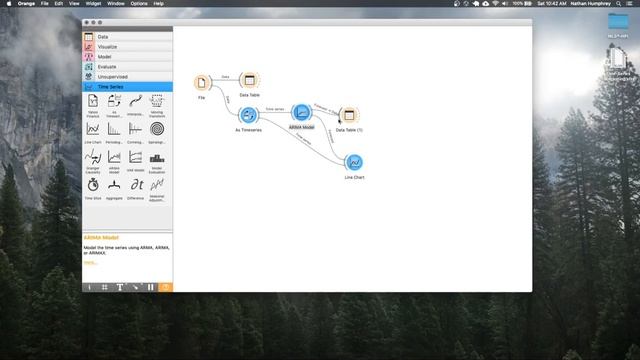This screenshot has width=640, height=360.
Task: Click the workflow info button in bottom toolbar
Action: pos(89,287)
